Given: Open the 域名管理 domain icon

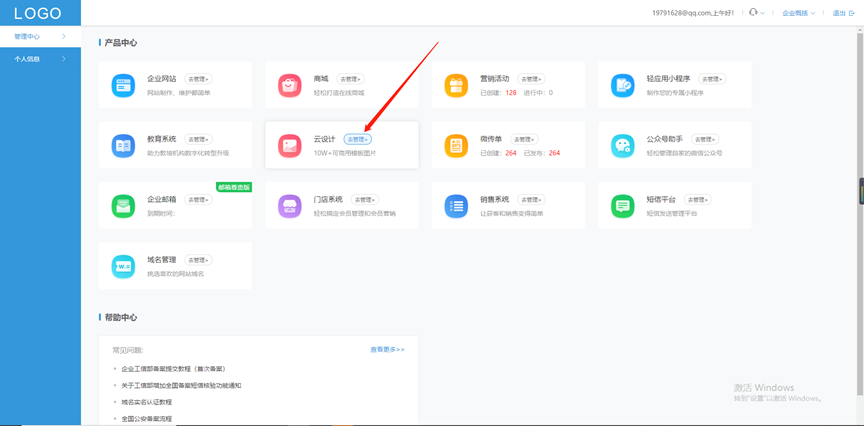Looking at the screenshot, I should 123,266.
